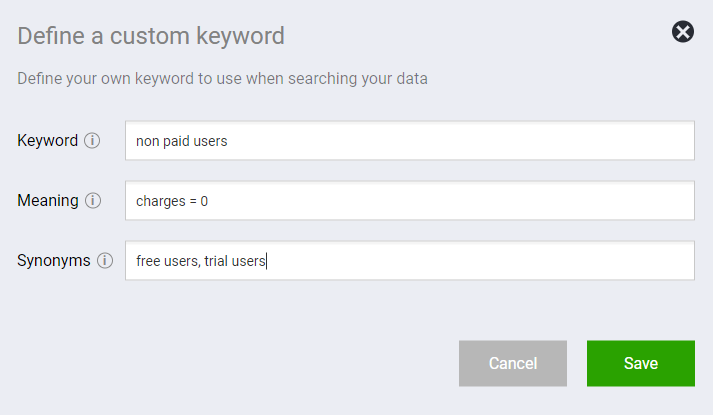Click the Keyword field label
The width and height of the screenshot is (713, 415).
tap(48, 140)
